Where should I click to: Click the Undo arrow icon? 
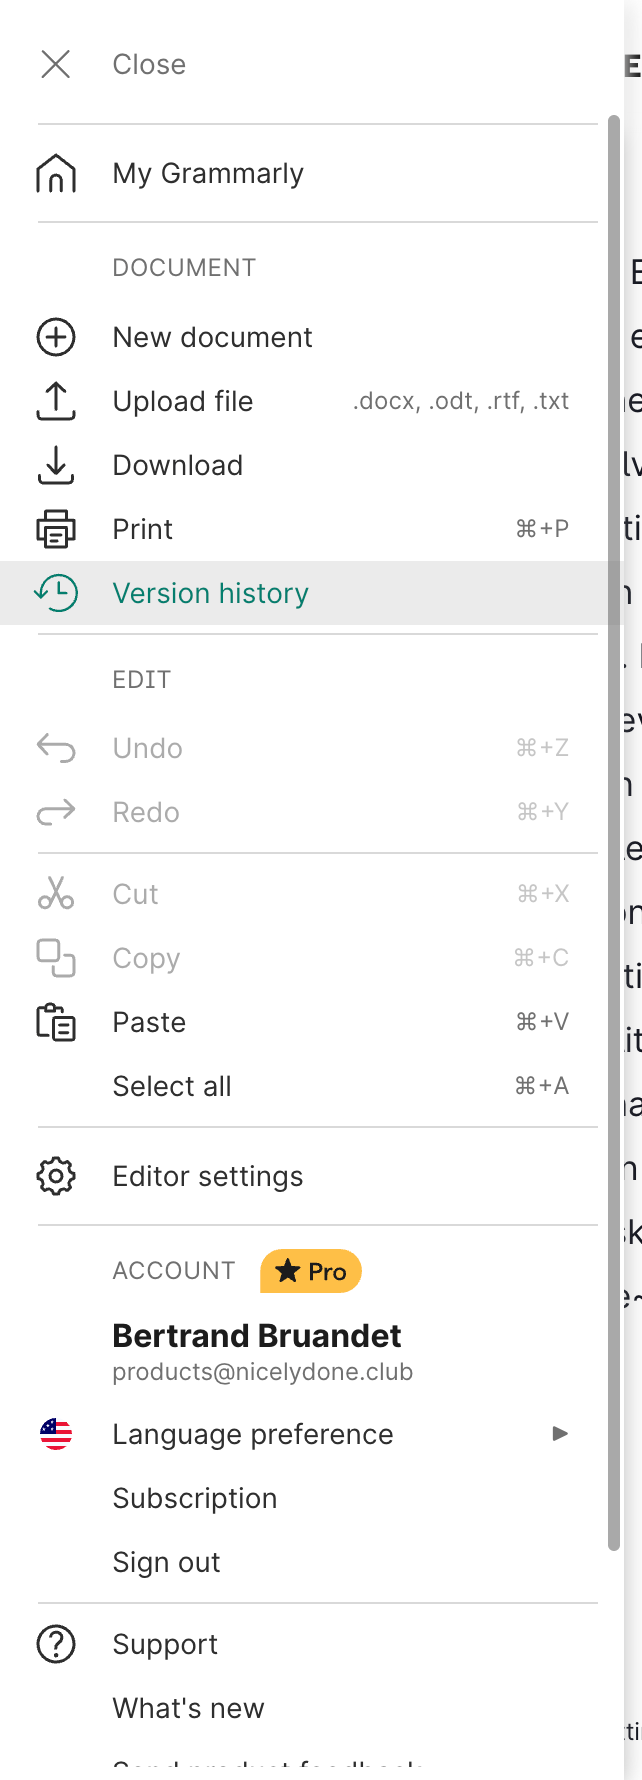point(56,747)
